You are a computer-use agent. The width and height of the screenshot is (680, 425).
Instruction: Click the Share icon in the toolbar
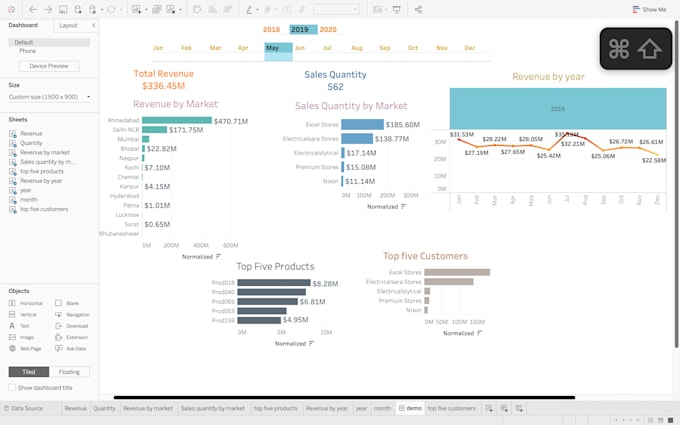point(418,9)
